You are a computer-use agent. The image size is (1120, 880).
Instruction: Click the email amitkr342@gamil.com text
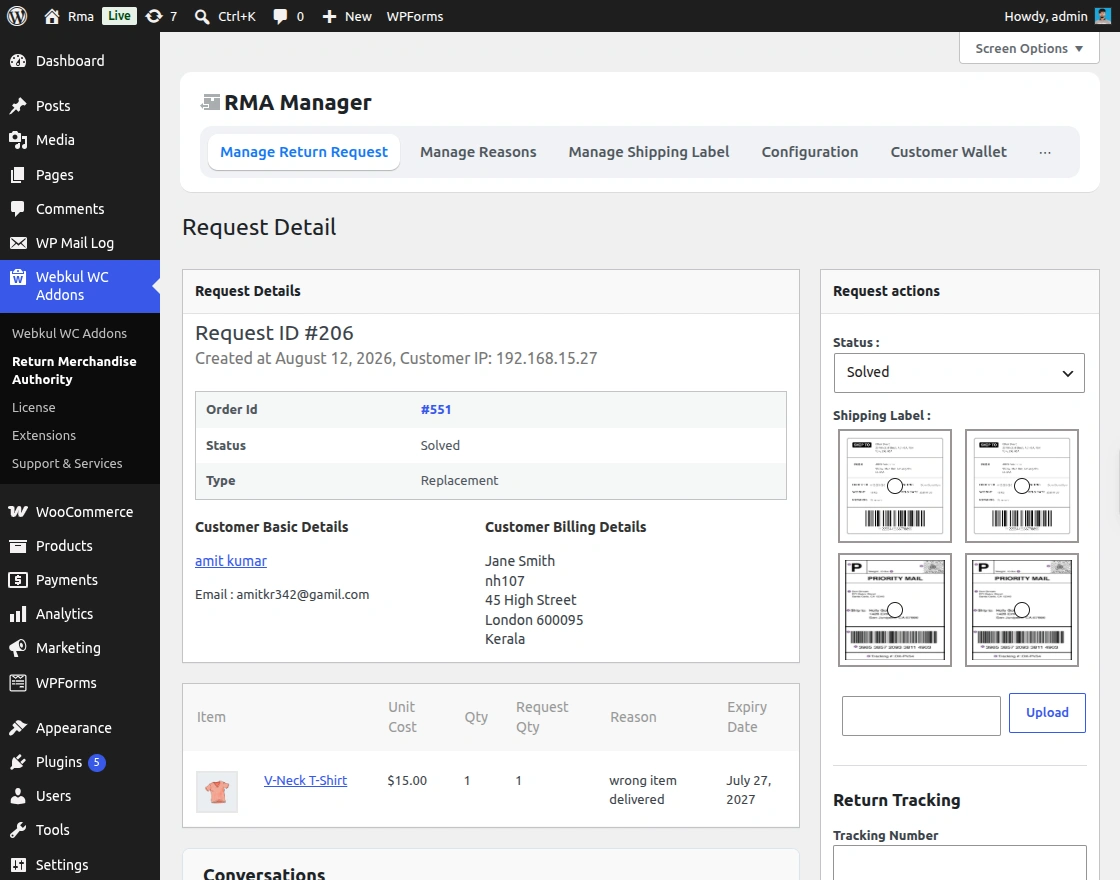pyautogui.click(x=303, y=595)
